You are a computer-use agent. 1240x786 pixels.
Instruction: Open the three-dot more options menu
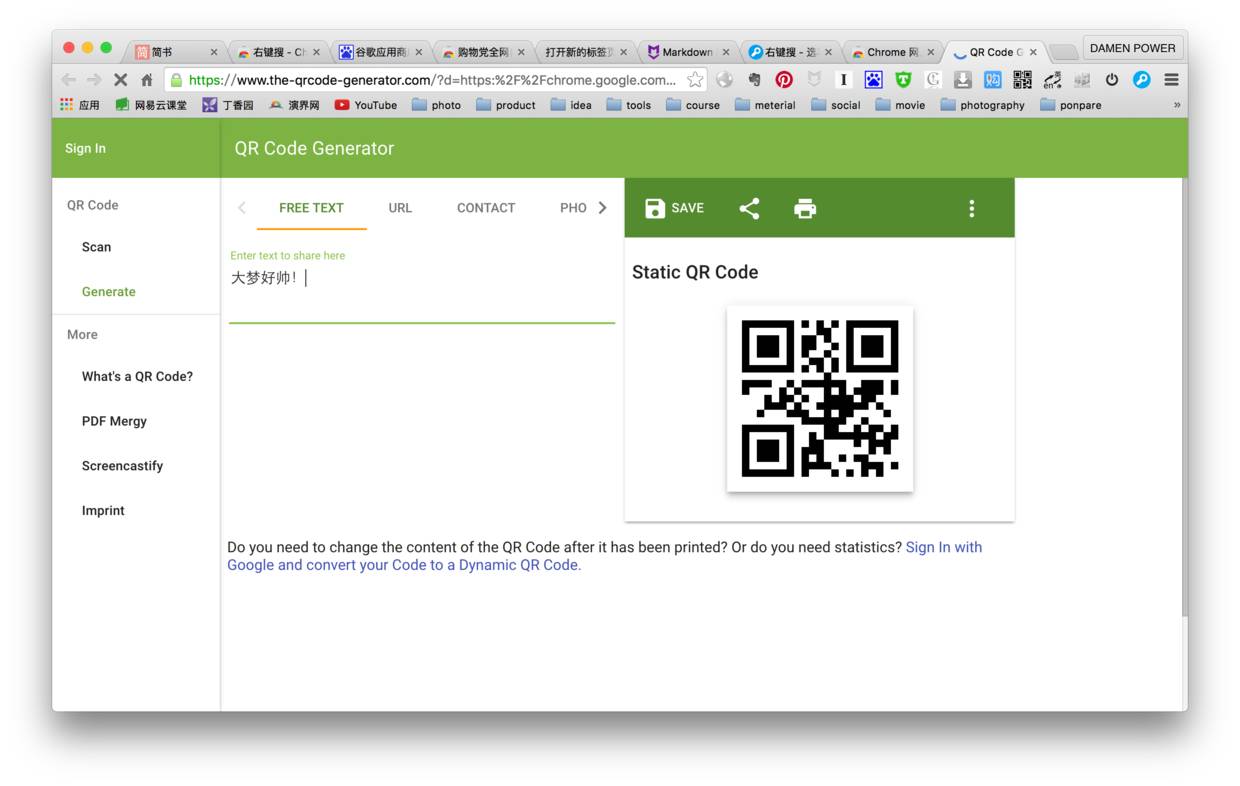pos(971,208)
